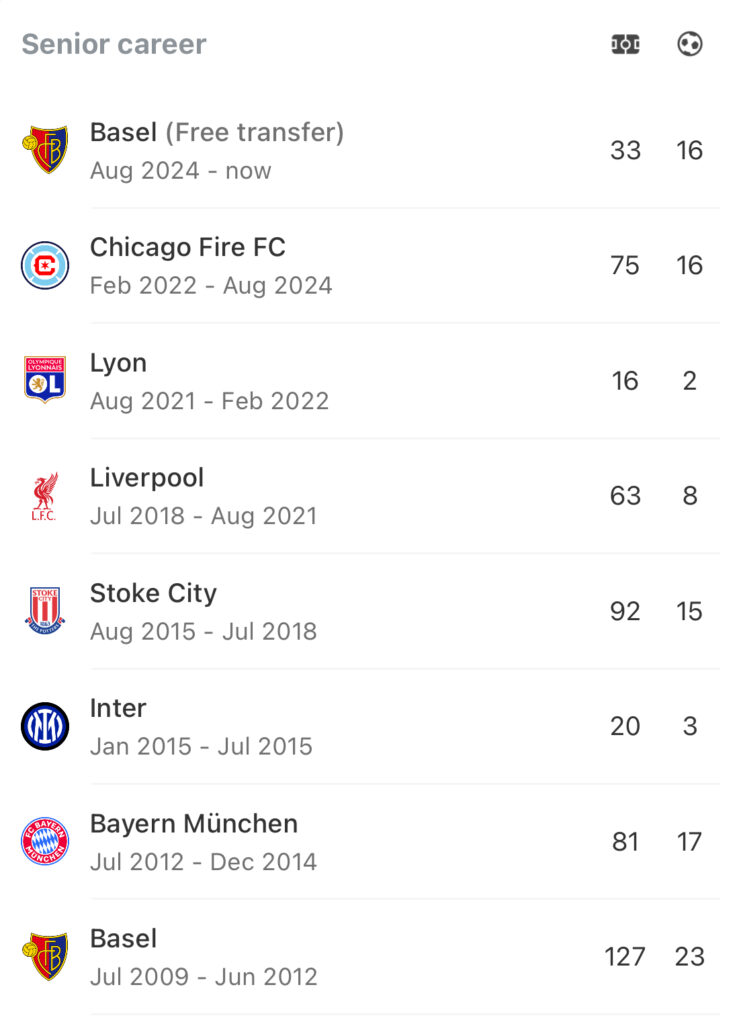Viewport: 739px width, 1024px height.
Task: Click the Inter club logo
Action: pos(45,726)
